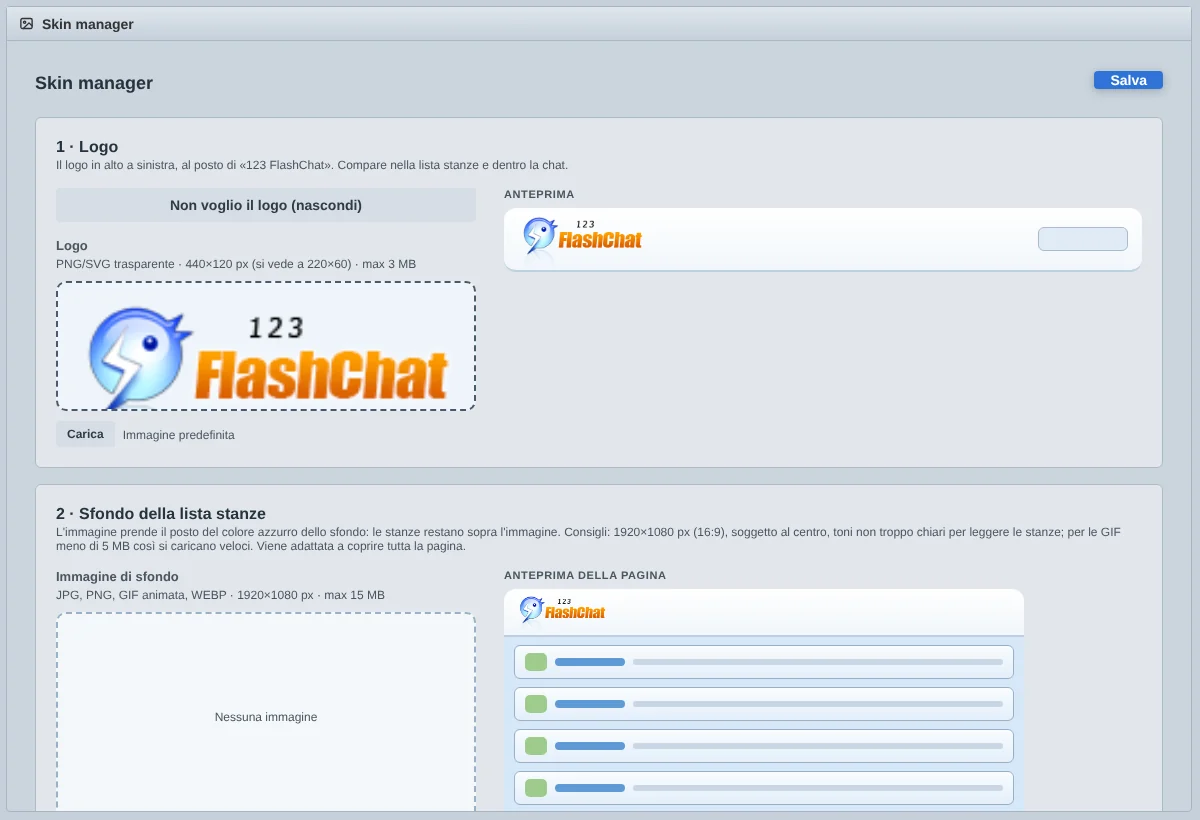Click the third room's green icon in the preview
The width and height of the screenshot is (1200, 820).
[536, 746]
